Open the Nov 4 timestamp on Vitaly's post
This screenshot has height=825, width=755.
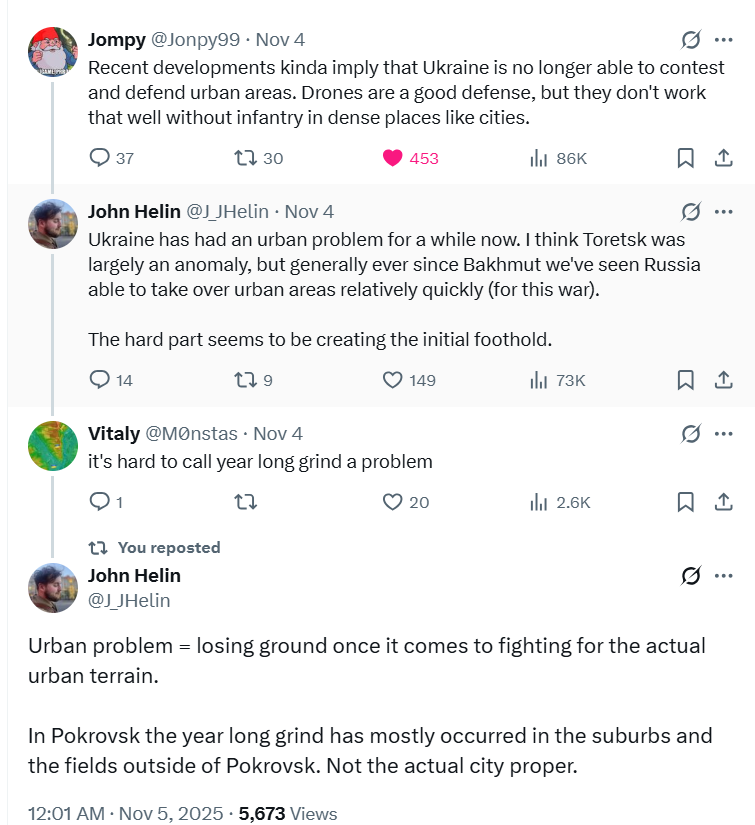point(278,434)
